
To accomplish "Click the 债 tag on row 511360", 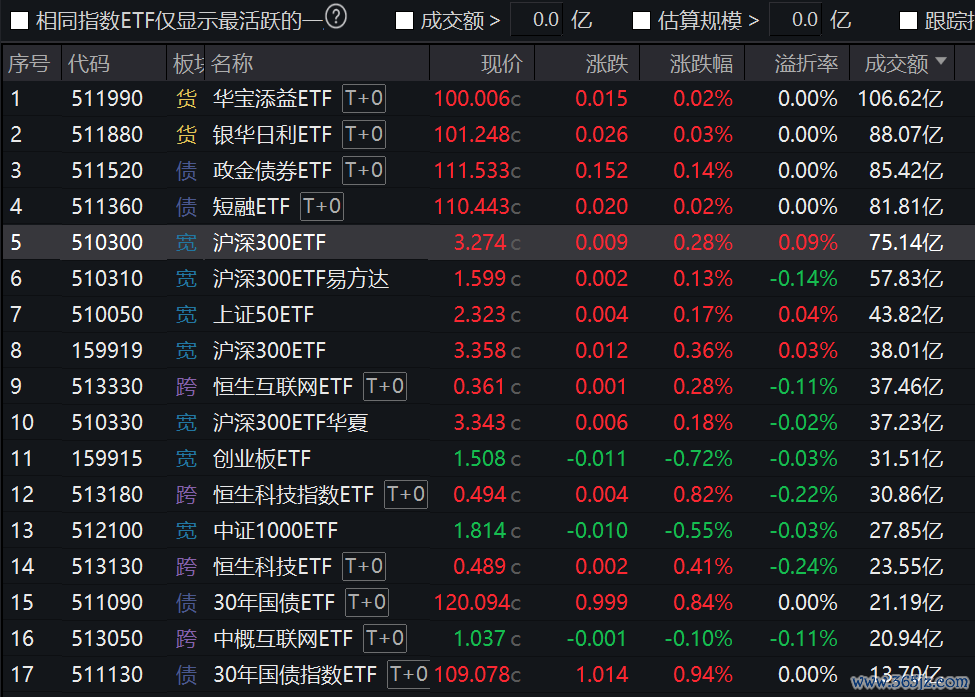I will pos(187,207).
